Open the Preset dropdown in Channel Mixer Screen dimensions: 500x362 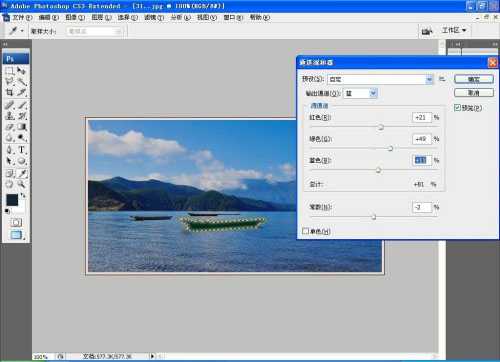[380, 79]
